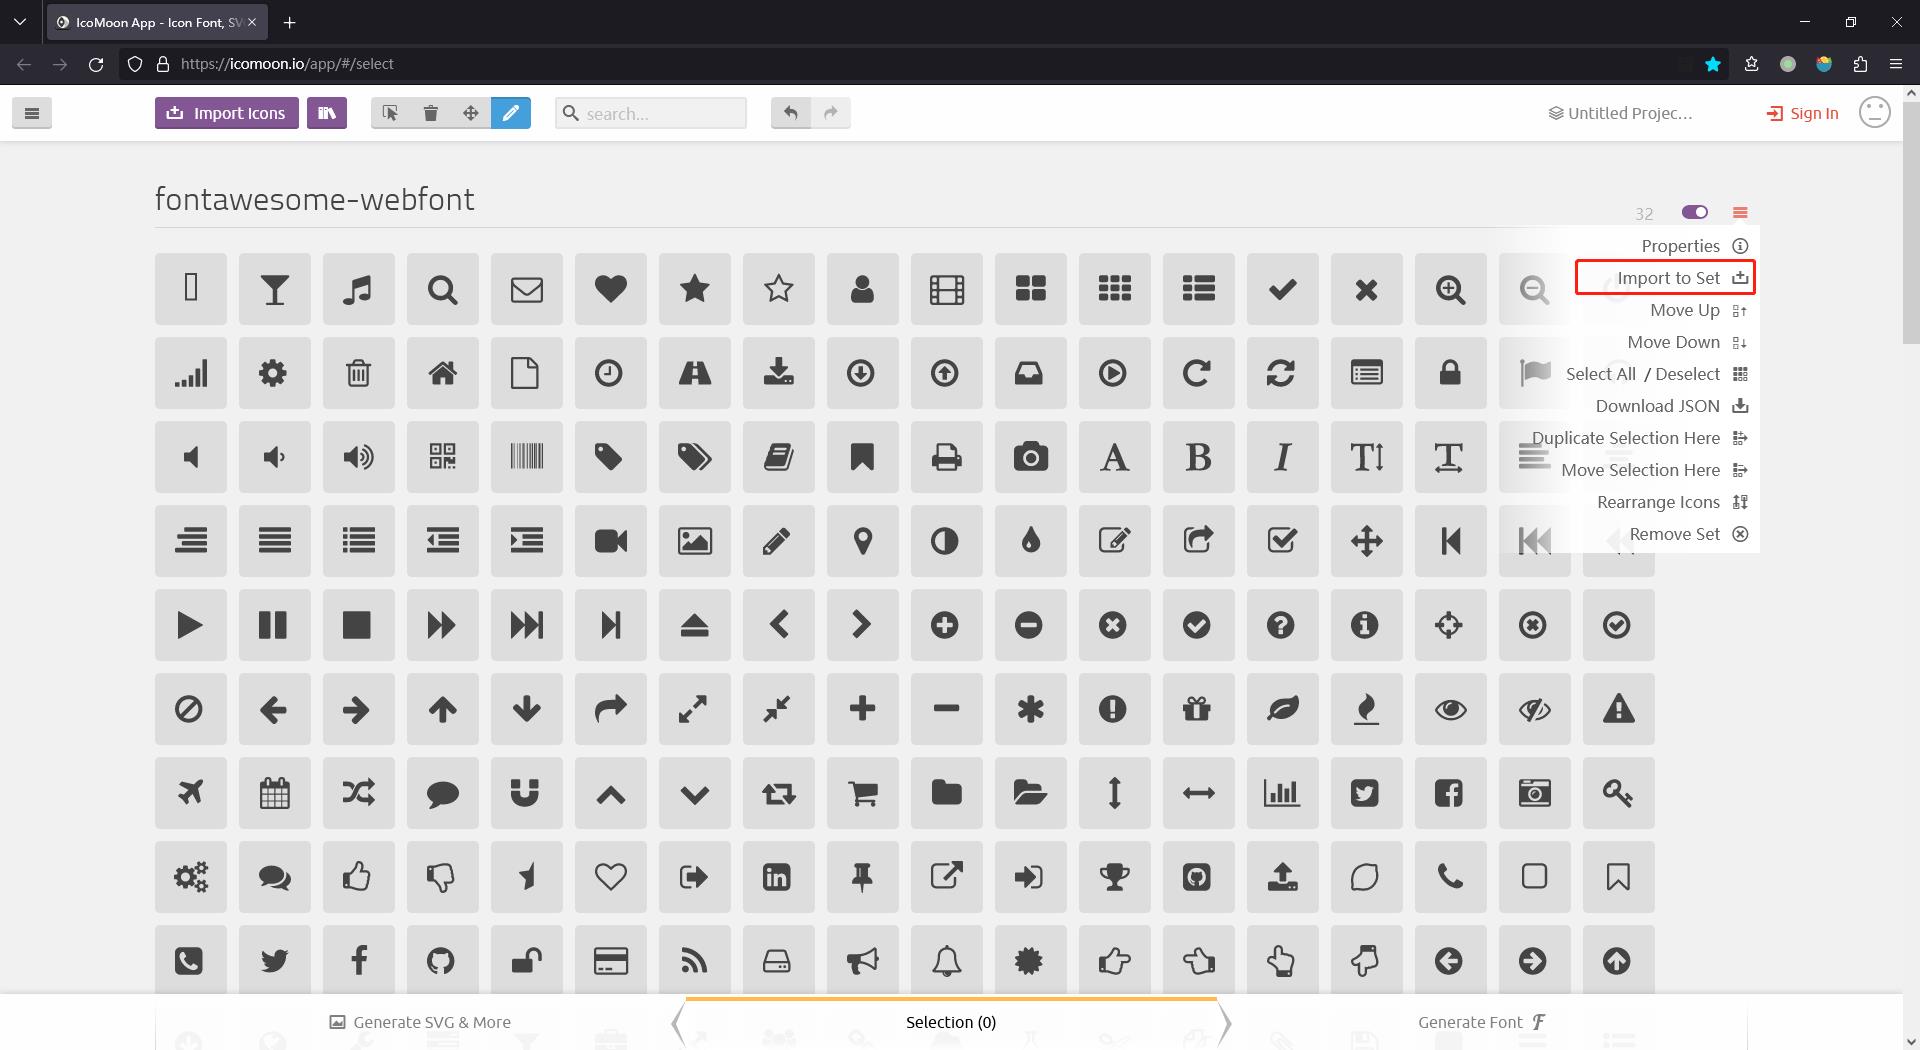The image size is (1920, 1050).
Task: Switch the fontawesome-webfont set toggle
Action: click(x=1694, y=213)
